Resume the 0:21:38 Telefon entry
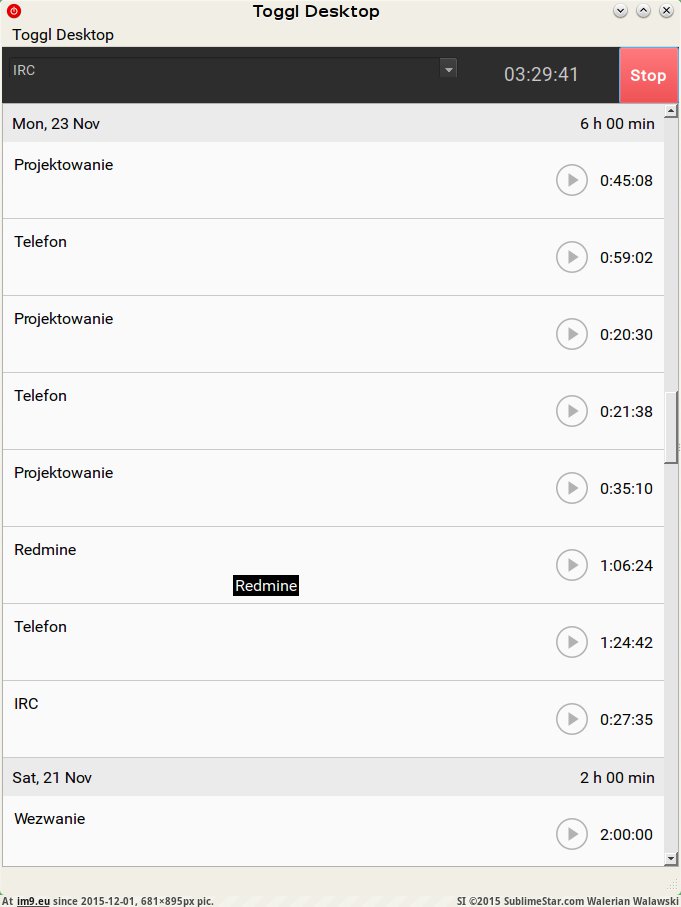 click(x=572, y=411)
